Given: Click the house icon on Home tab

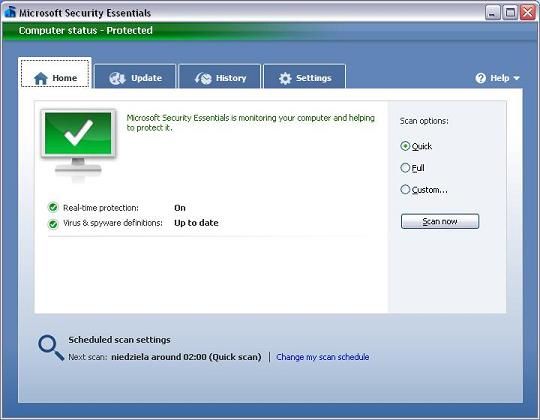Looking at the screenshot, I should coord(41,78).
